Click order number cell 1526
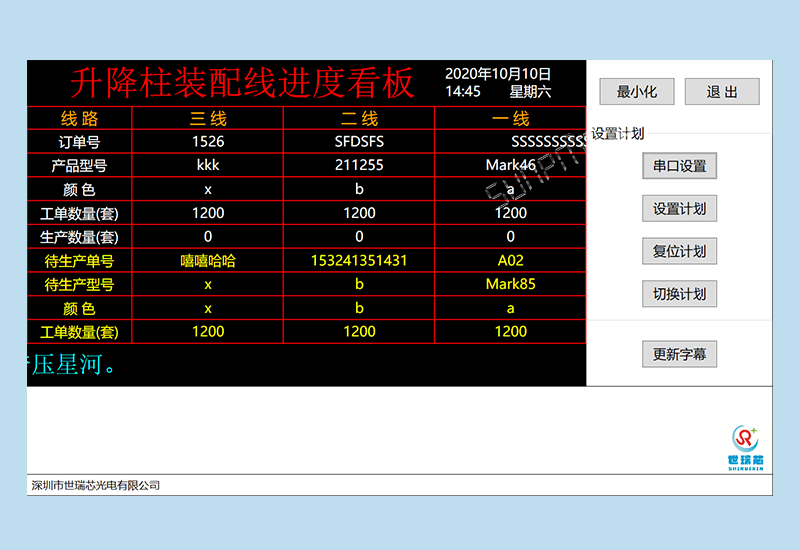Image resolution: width=800 pixels, height=550 pixels. [x=207, y=141]
